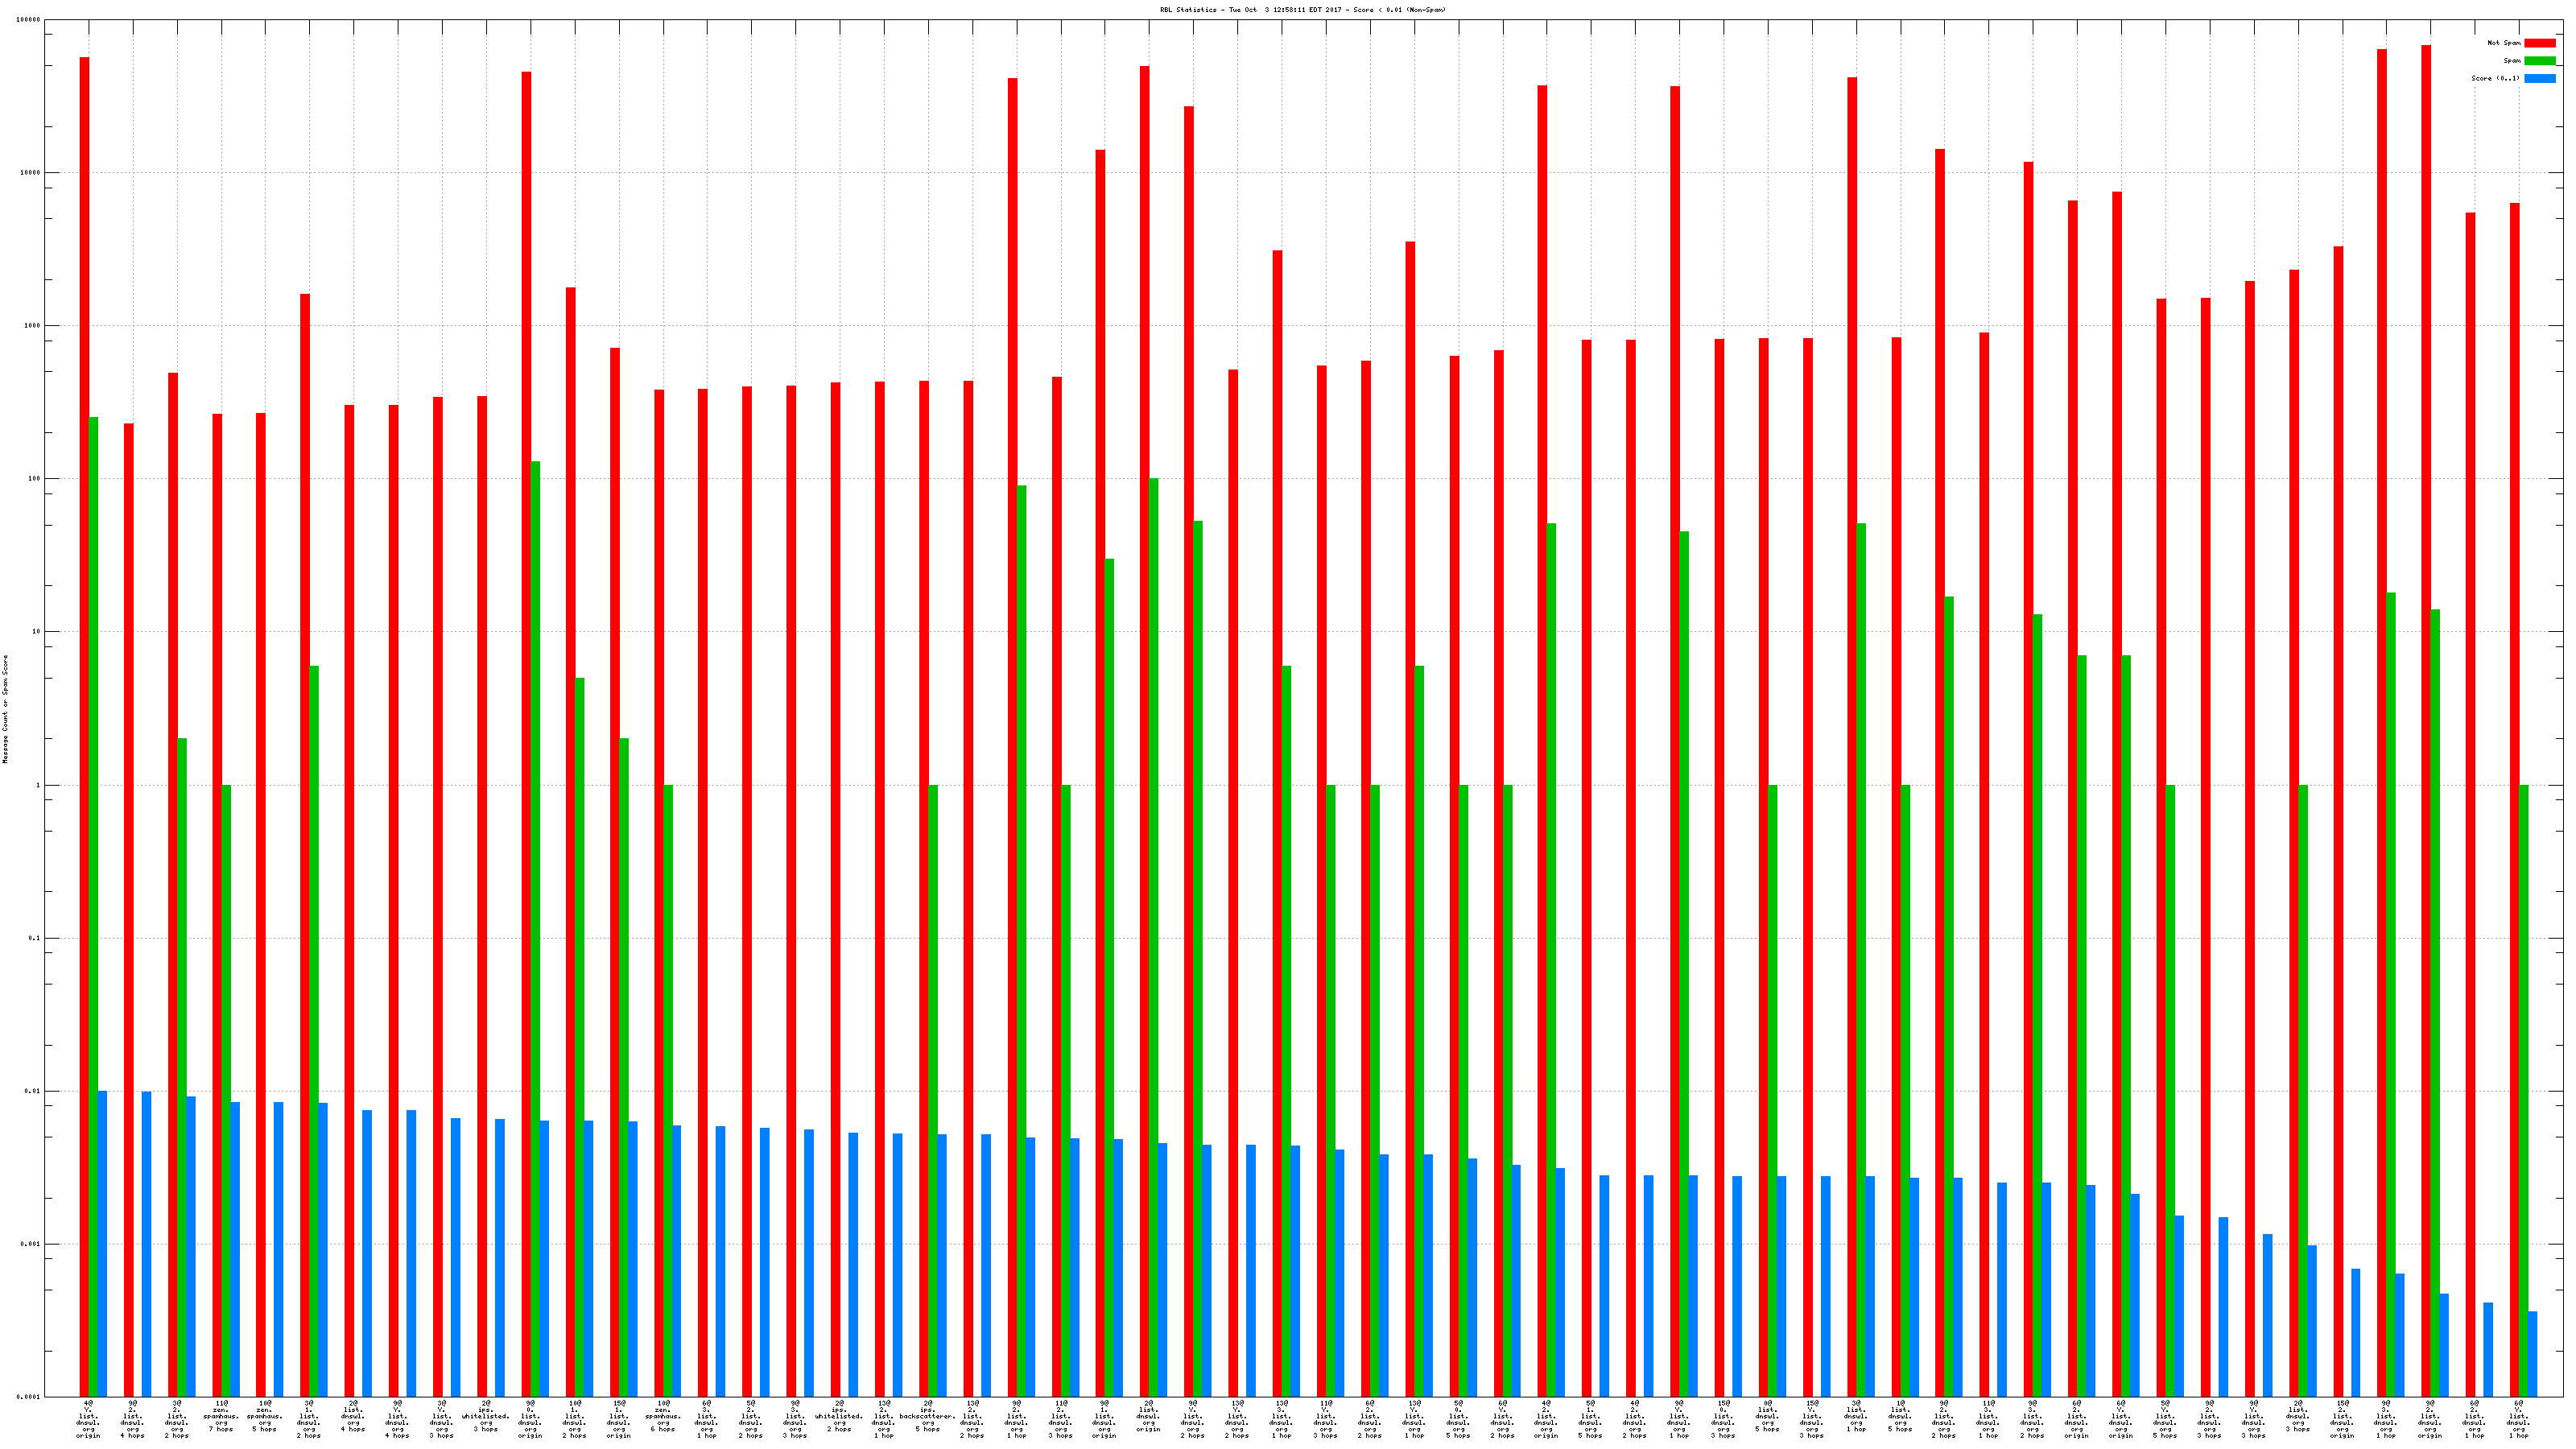Click the 1000 y-axis tick label
This screenshot has width=2576, height=1449.
[x=33, y=326]
